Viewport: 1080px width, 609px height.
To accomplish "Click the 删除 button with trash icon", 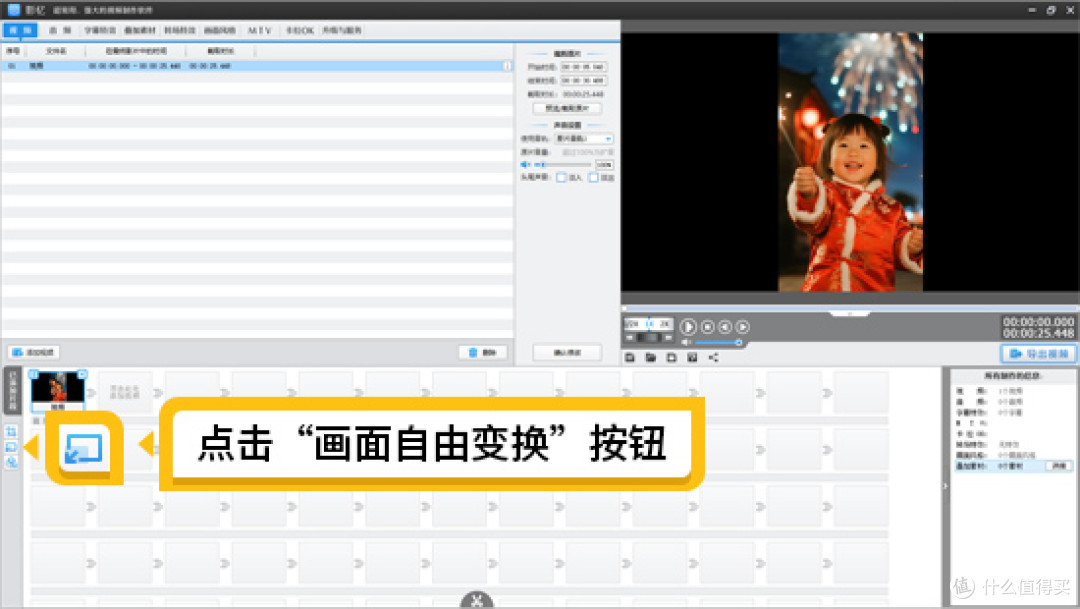I will (x=484, y=352).
